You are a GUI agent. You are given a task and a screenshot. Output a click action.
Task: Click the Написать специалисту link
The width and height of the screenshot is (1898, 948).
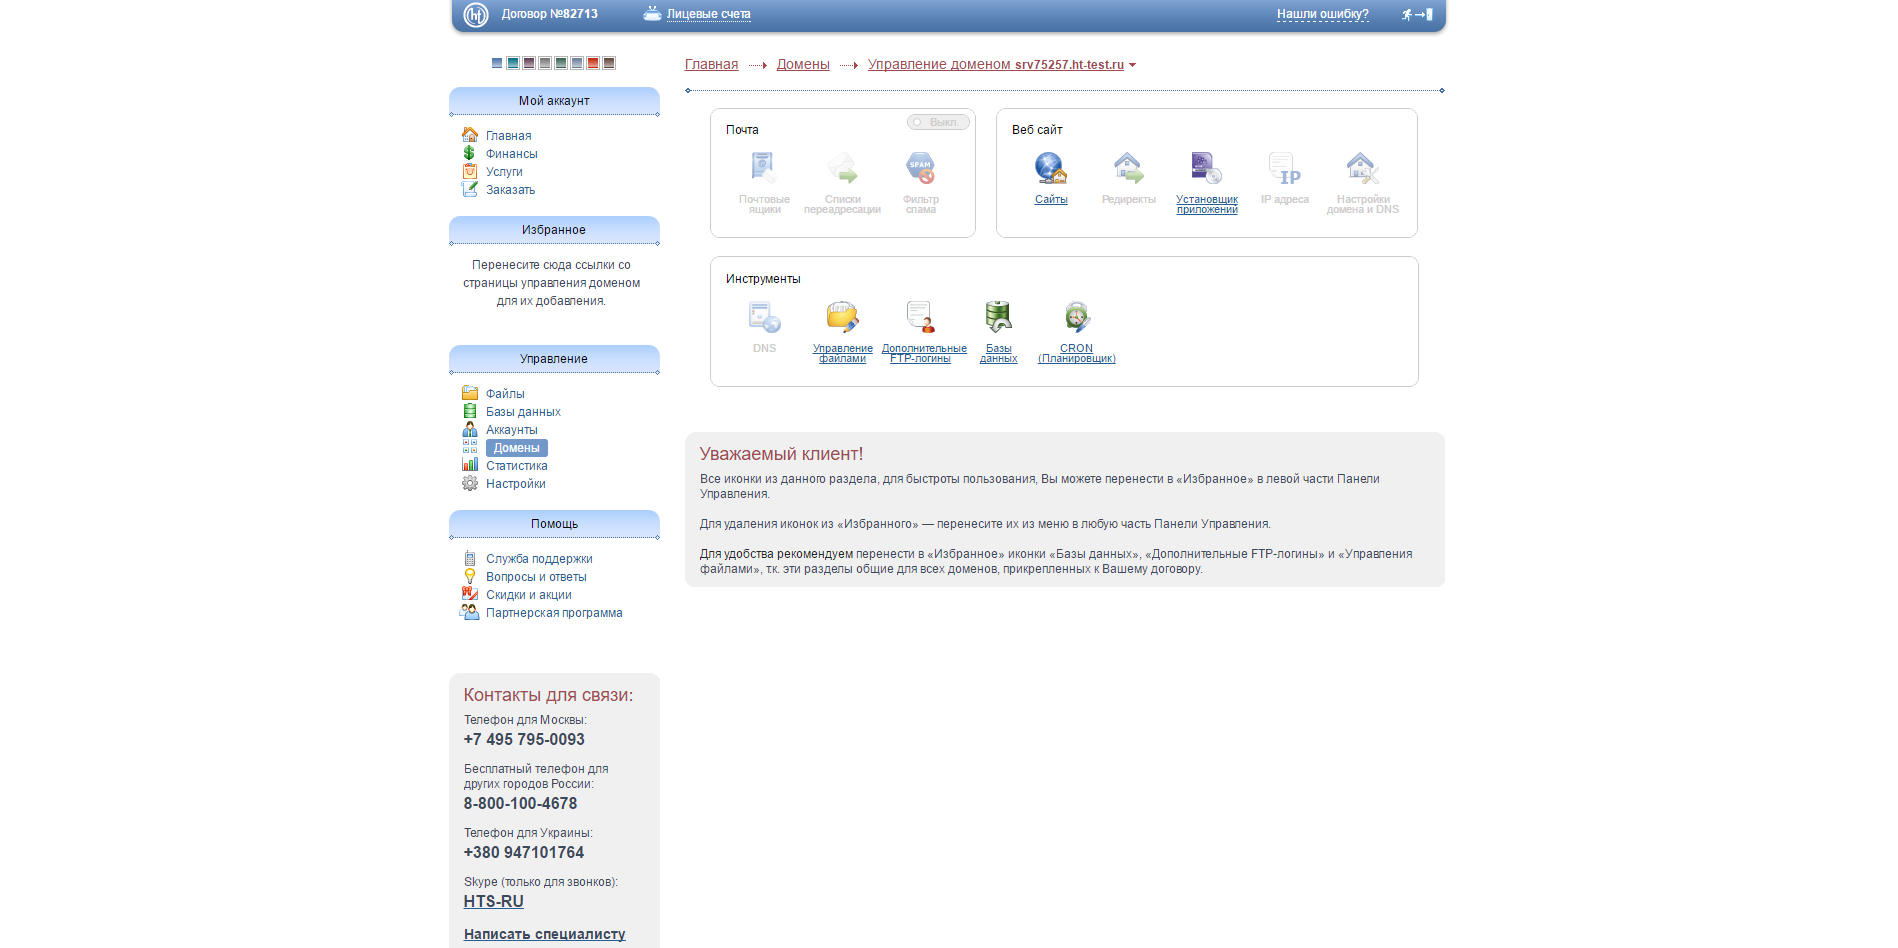tap(545, 934)
